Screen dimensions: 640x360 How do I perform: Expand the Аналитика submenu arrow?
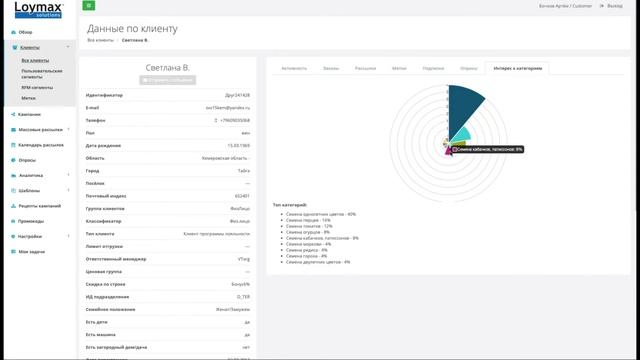coord(68,175)
